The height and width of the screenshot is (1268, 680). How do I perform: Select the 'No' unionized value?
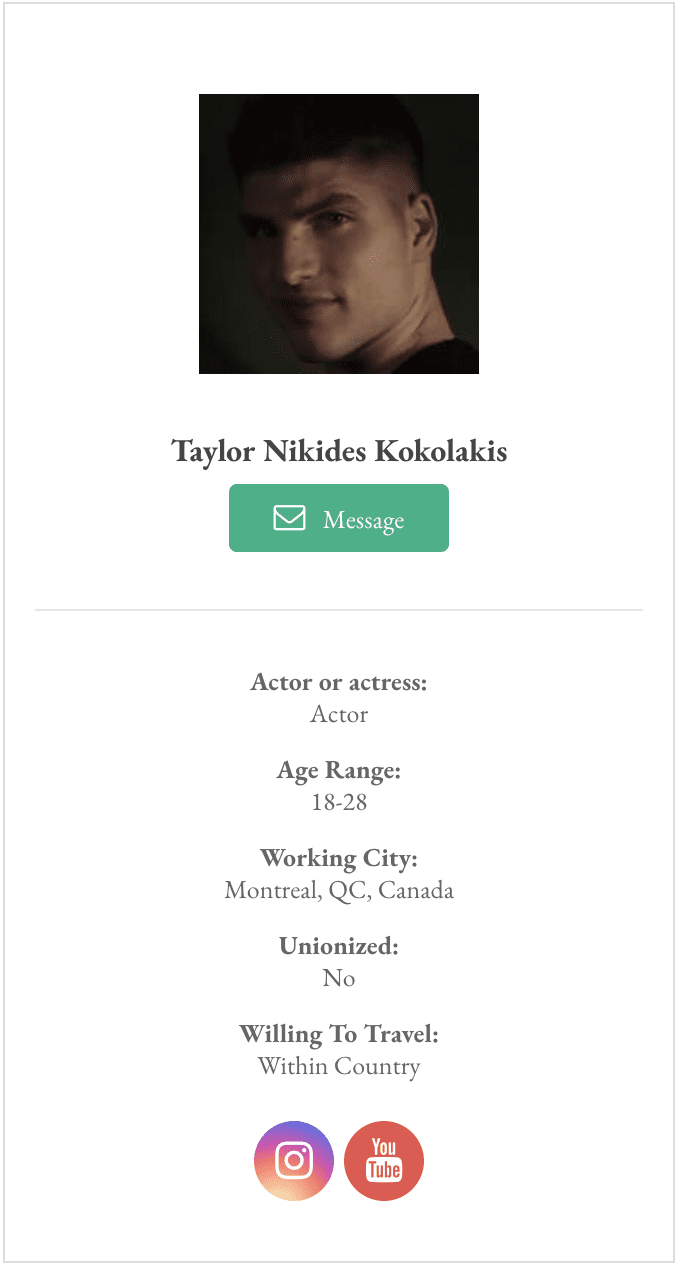point(339,978)
